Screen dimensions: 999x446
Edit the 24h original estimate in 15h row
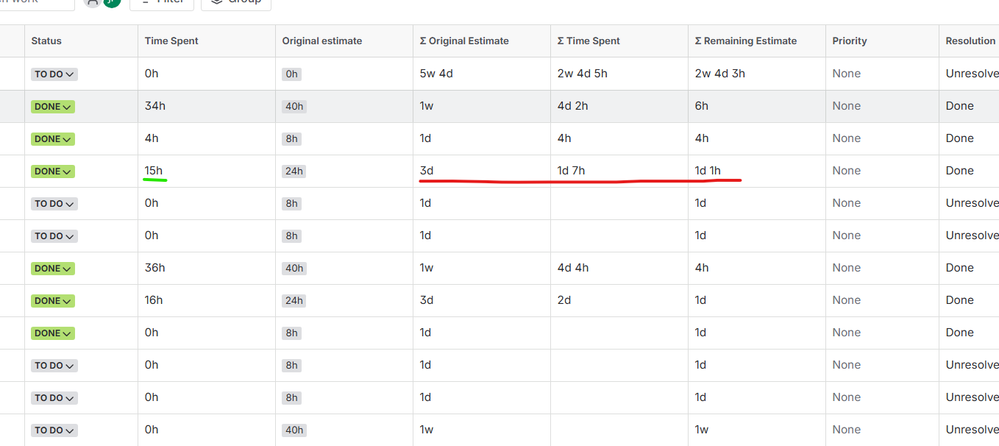[x=294, y=171]
